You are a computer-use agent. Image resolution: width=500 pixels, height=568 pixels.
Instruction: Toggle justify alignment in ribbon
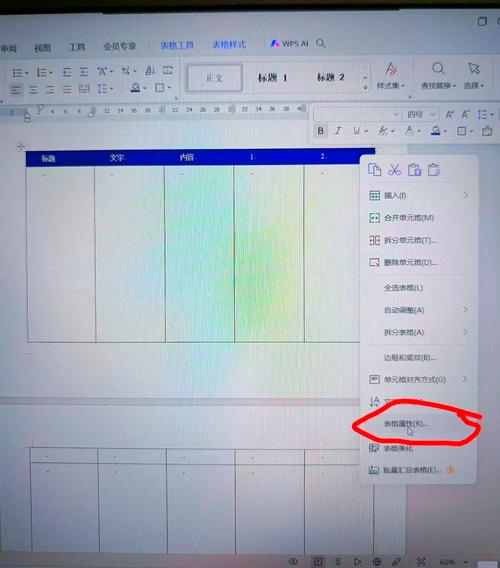(x=67, y=89)
